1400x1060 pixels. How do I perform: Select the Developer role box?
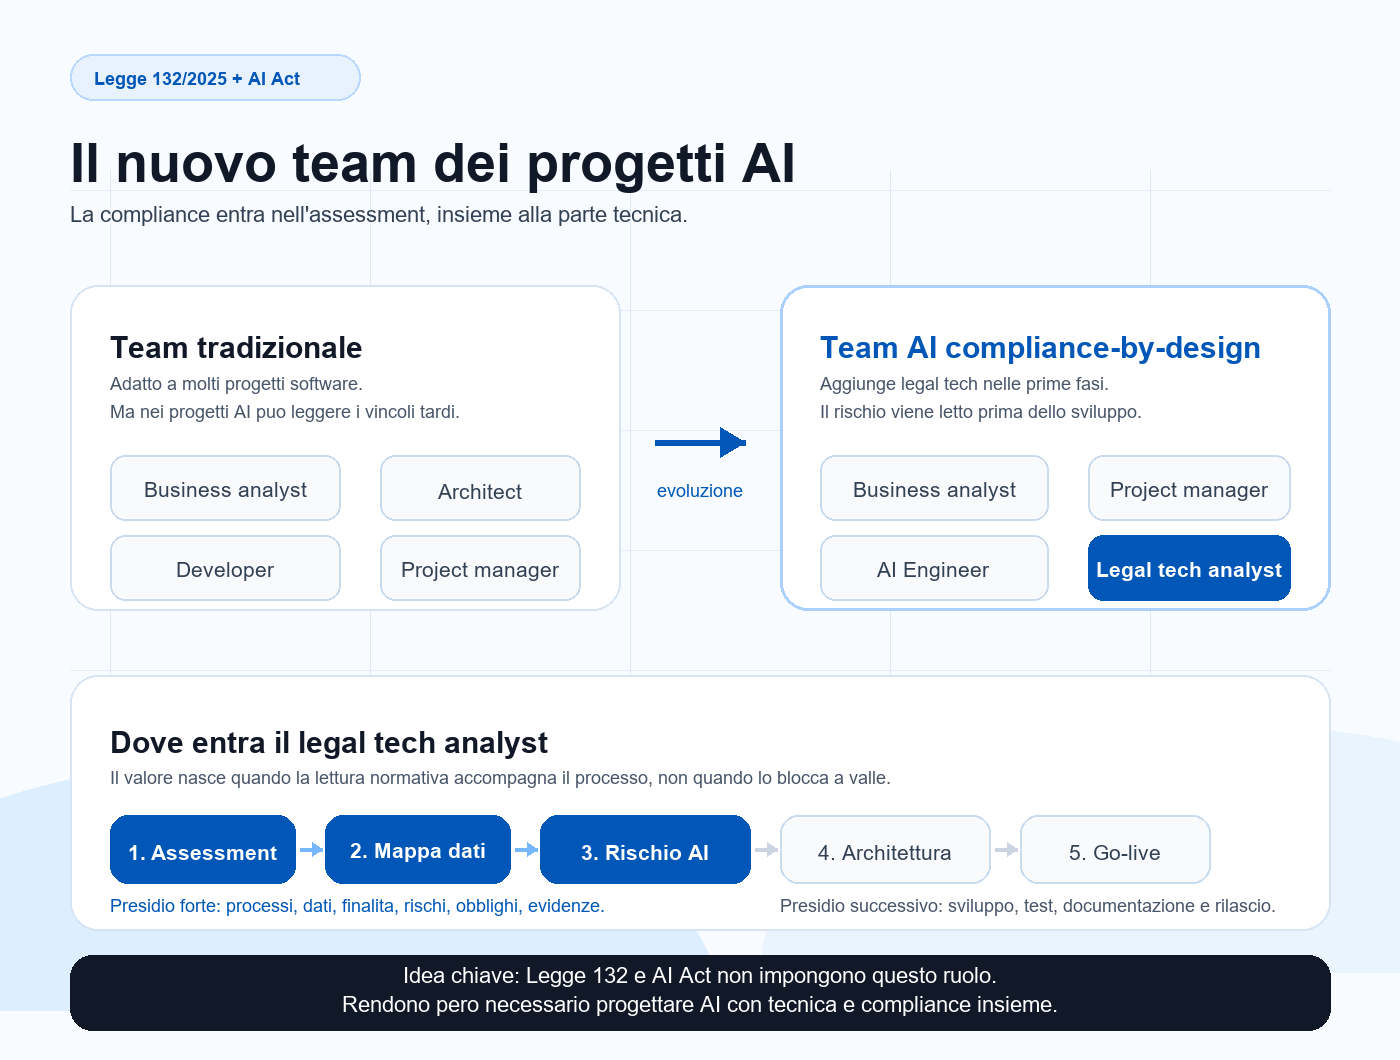coord(225,568)
